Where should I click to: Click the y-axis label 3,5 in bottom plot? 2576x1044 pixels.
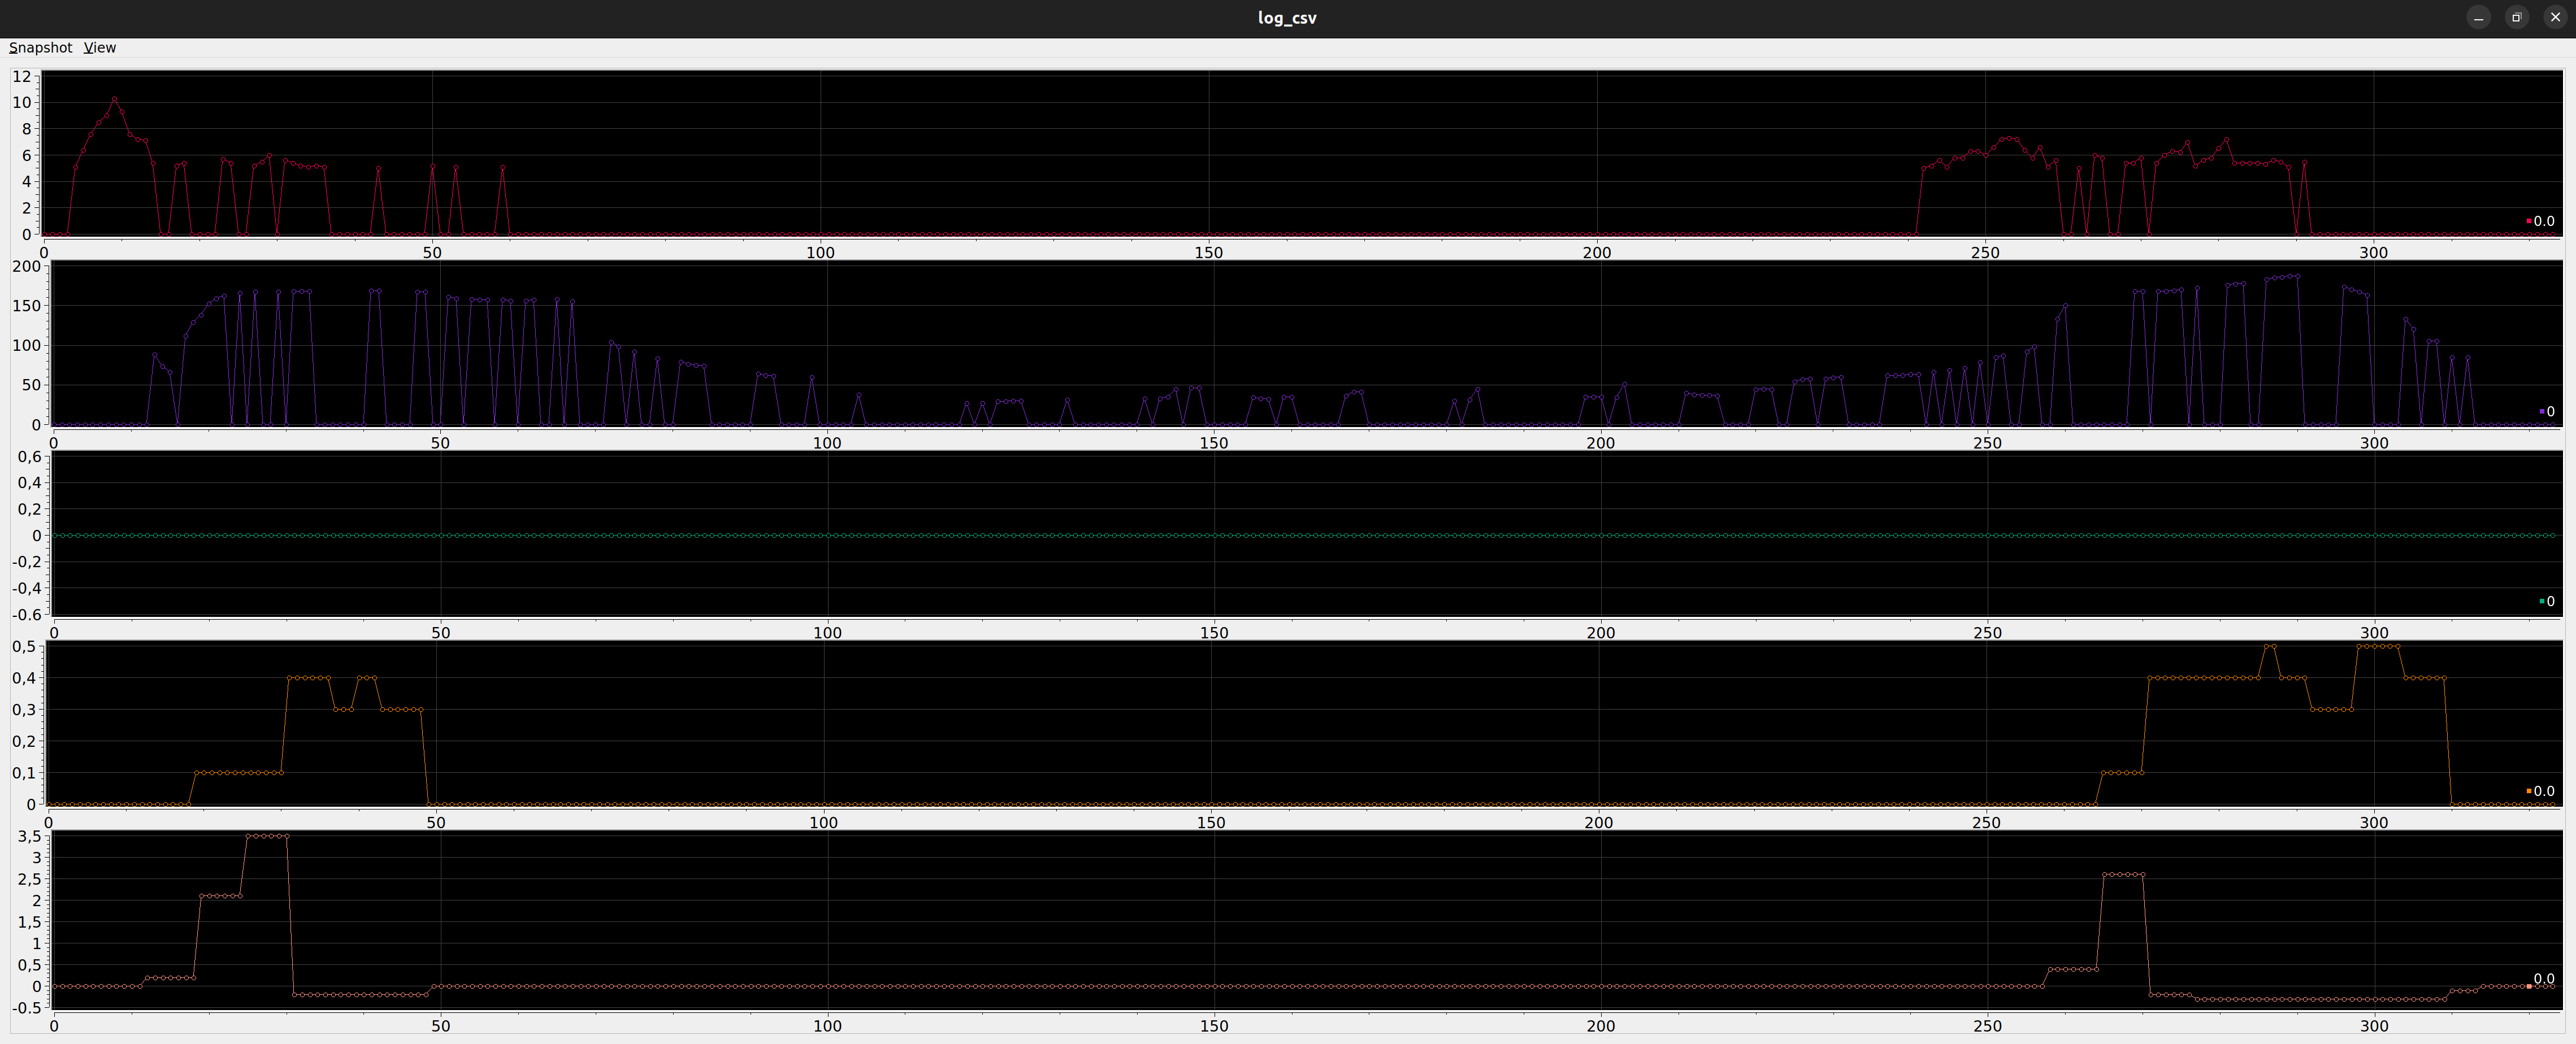click(30, 836)
